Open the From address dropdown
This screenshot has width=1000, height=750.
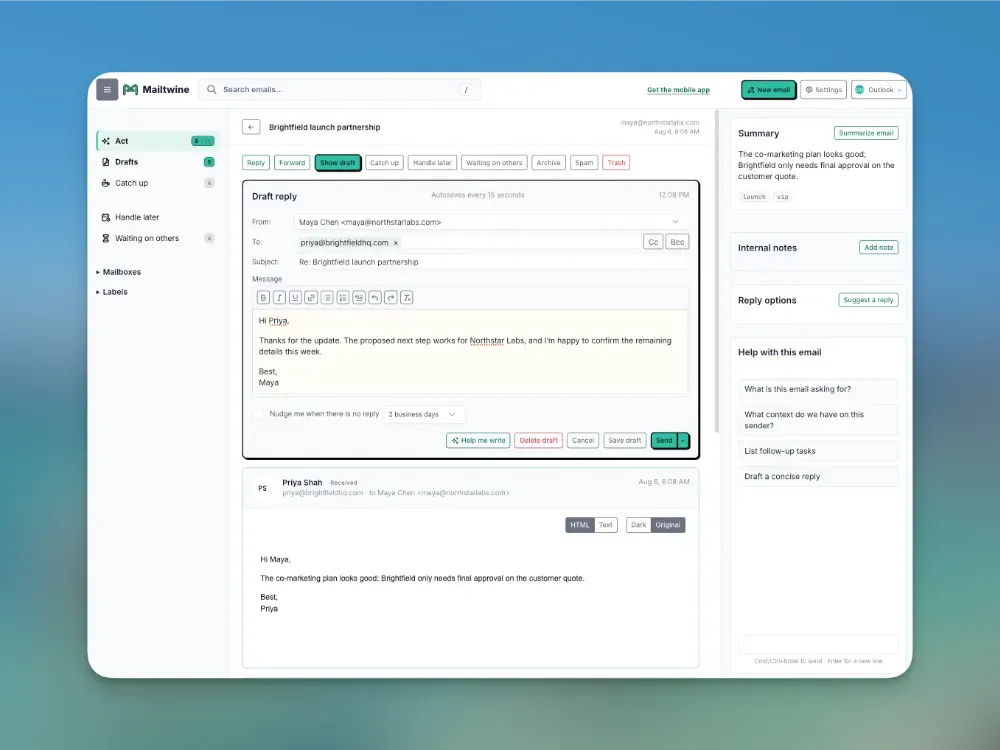click(490, 222)
